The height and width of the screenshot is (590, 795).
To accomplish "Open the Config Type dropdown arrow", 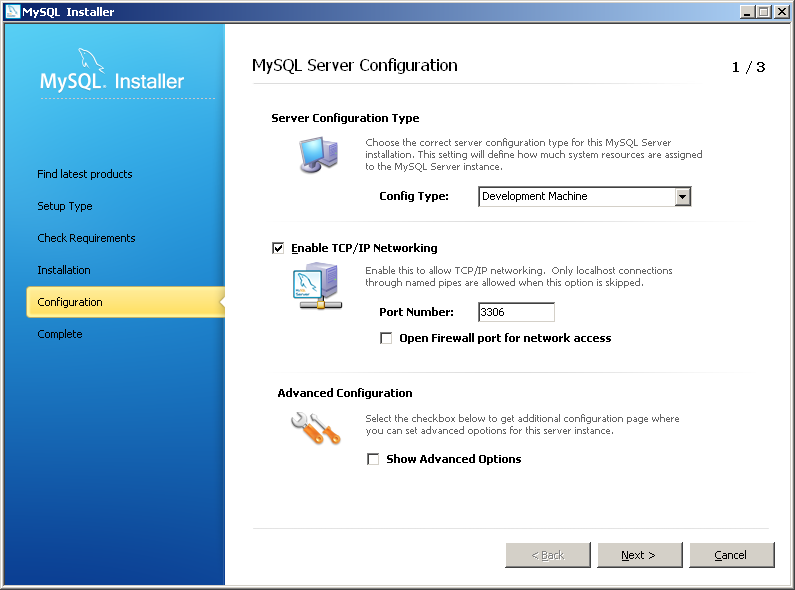I will click(x=682, y=196).
